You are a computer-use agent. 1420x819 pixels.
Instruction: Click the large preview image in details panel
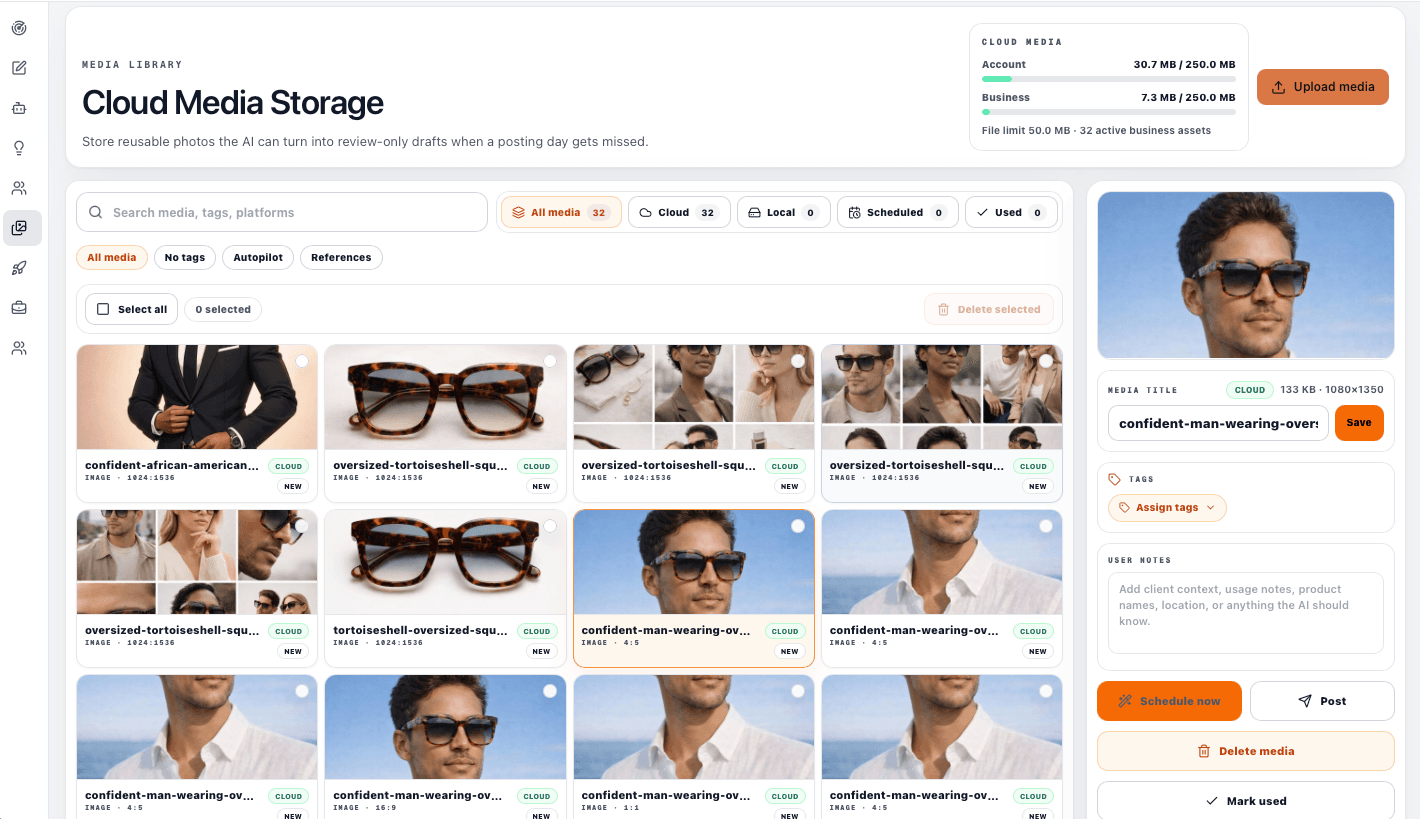[x=1246, y=275]
